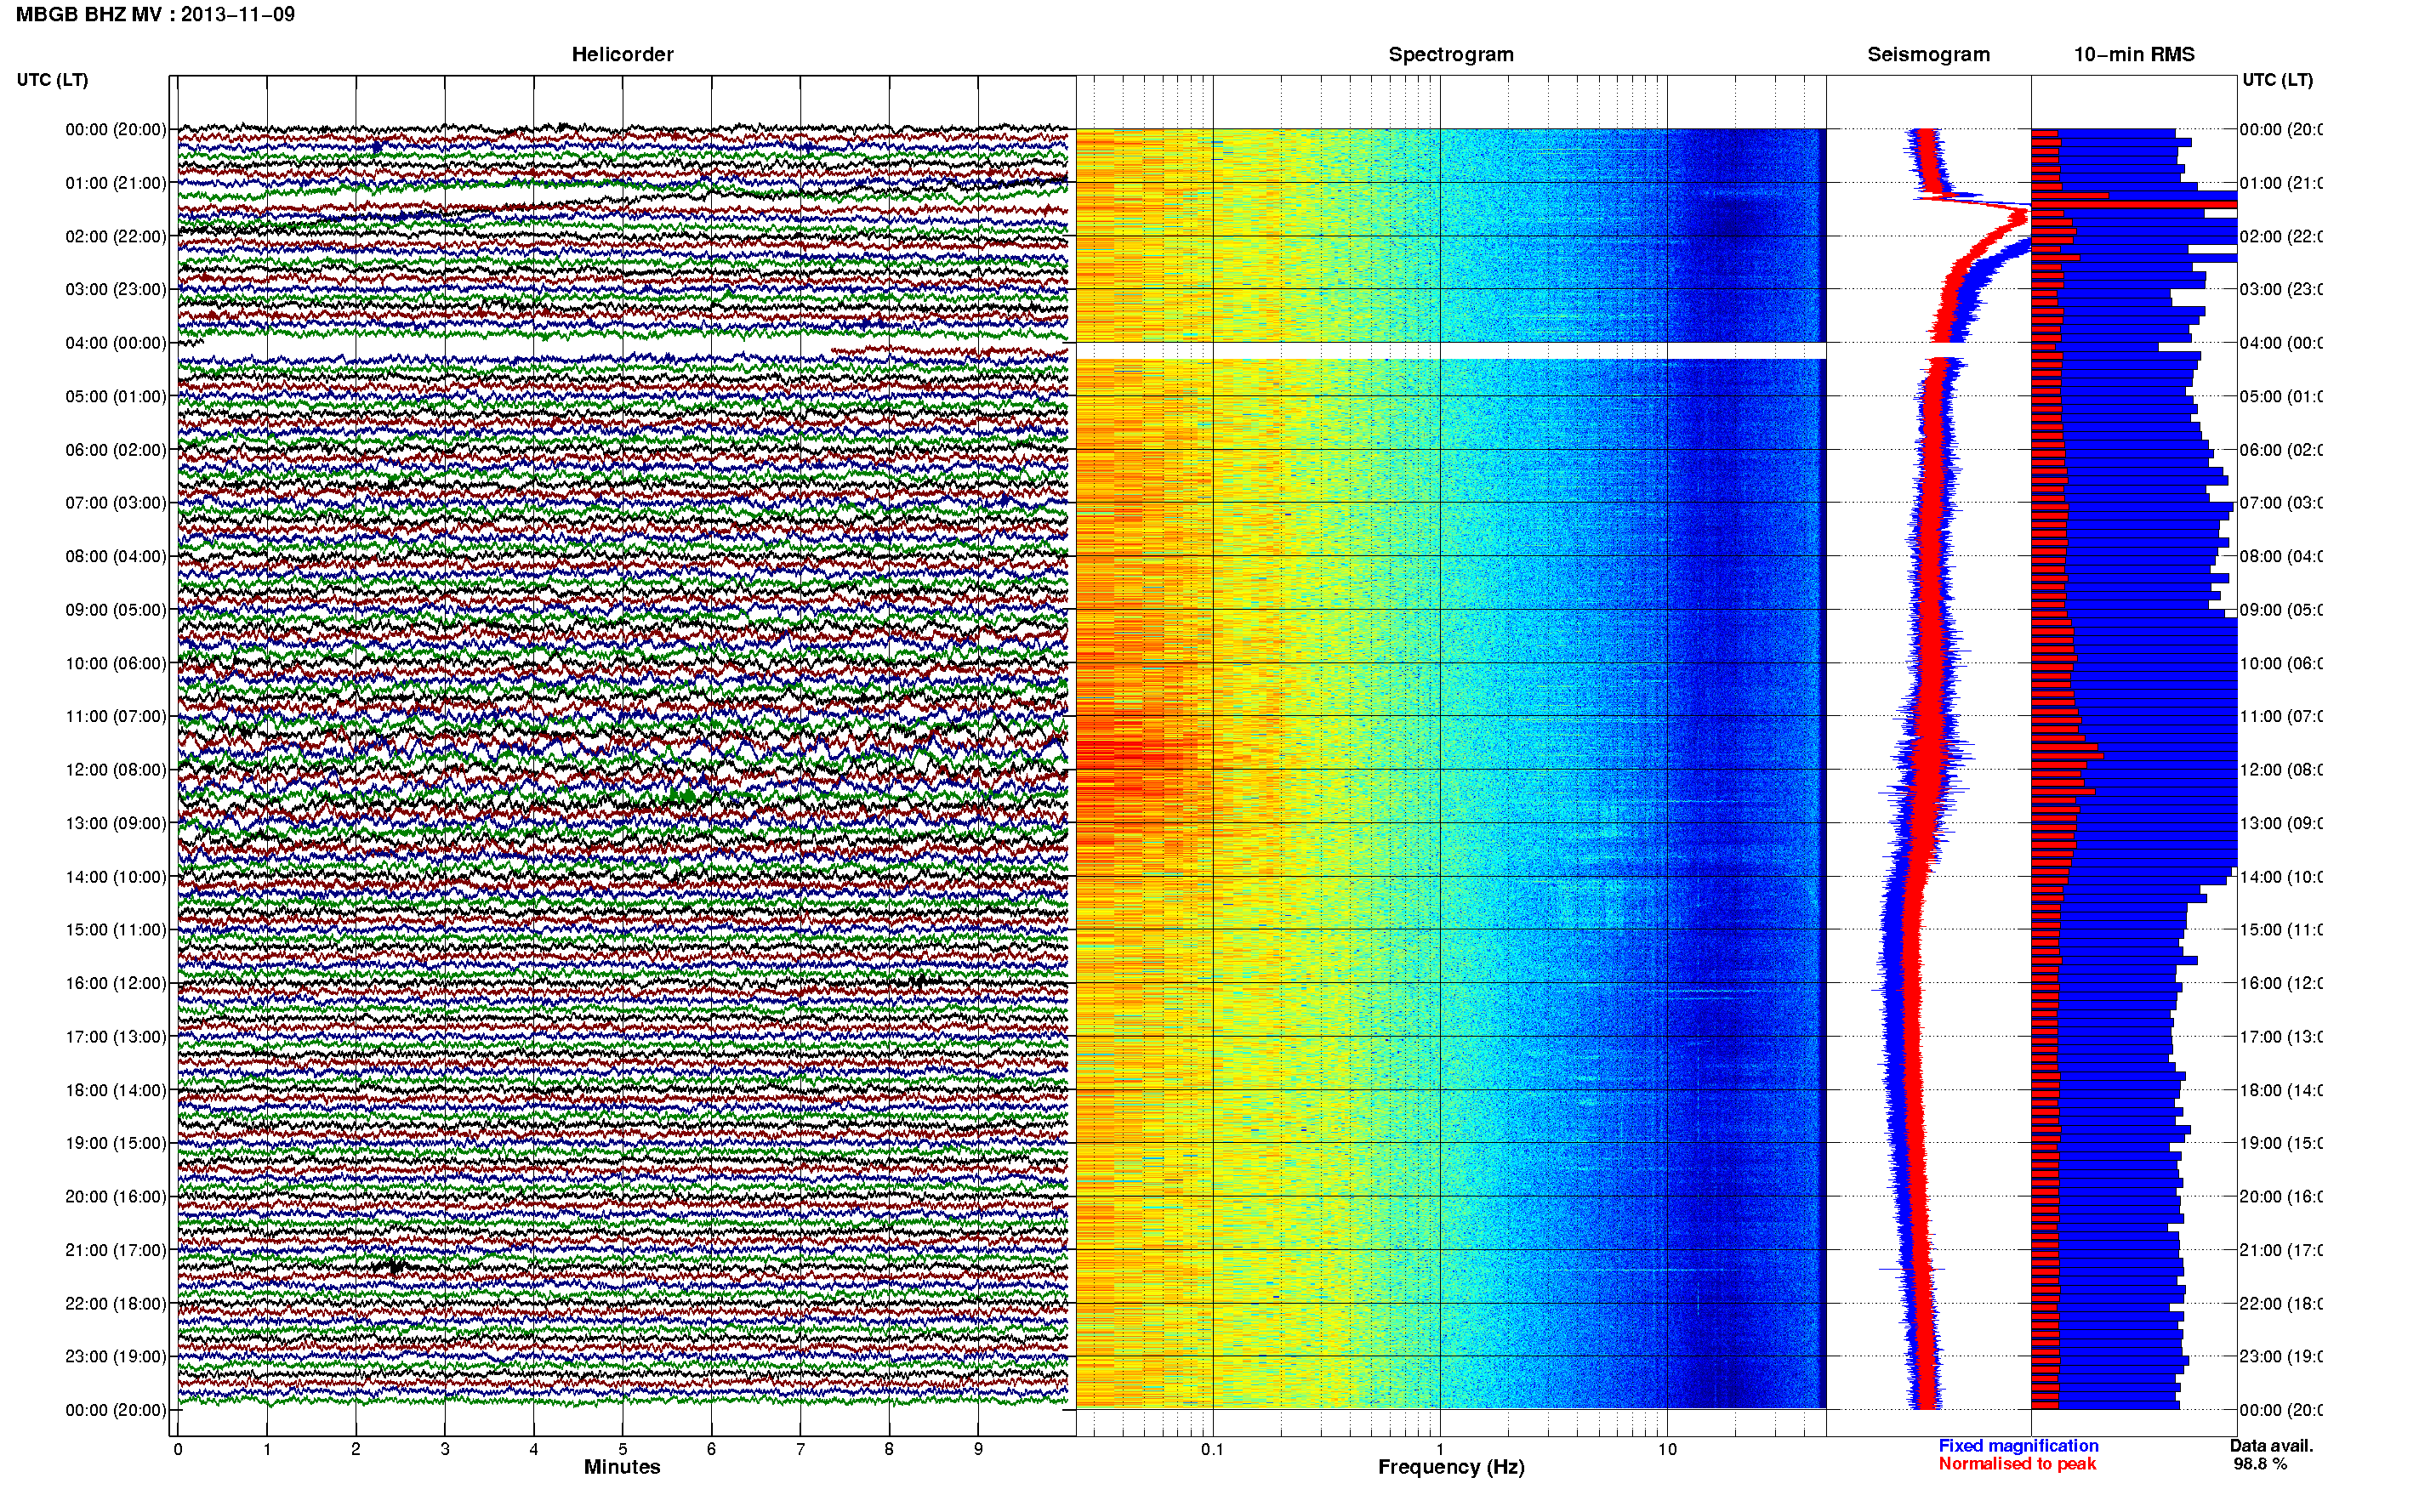Click the left '14:00 (10:00)' time label

116,877
